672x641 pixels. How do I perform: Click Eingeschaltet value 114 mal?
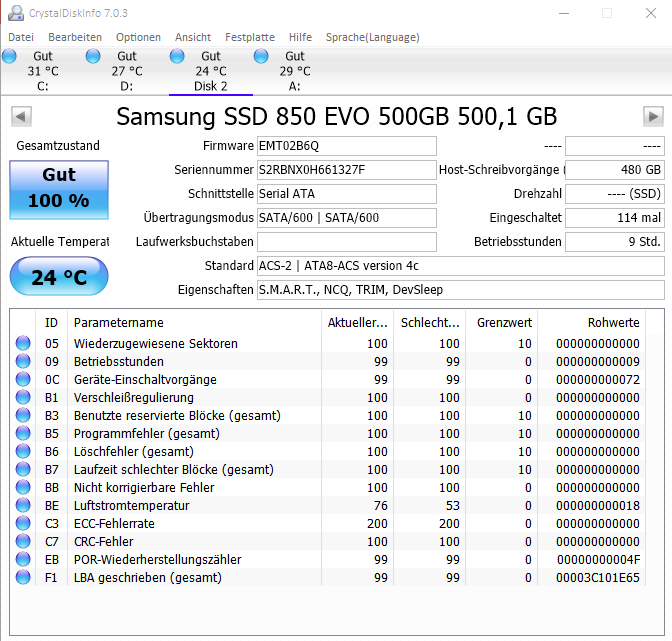[x=615, y=218]
